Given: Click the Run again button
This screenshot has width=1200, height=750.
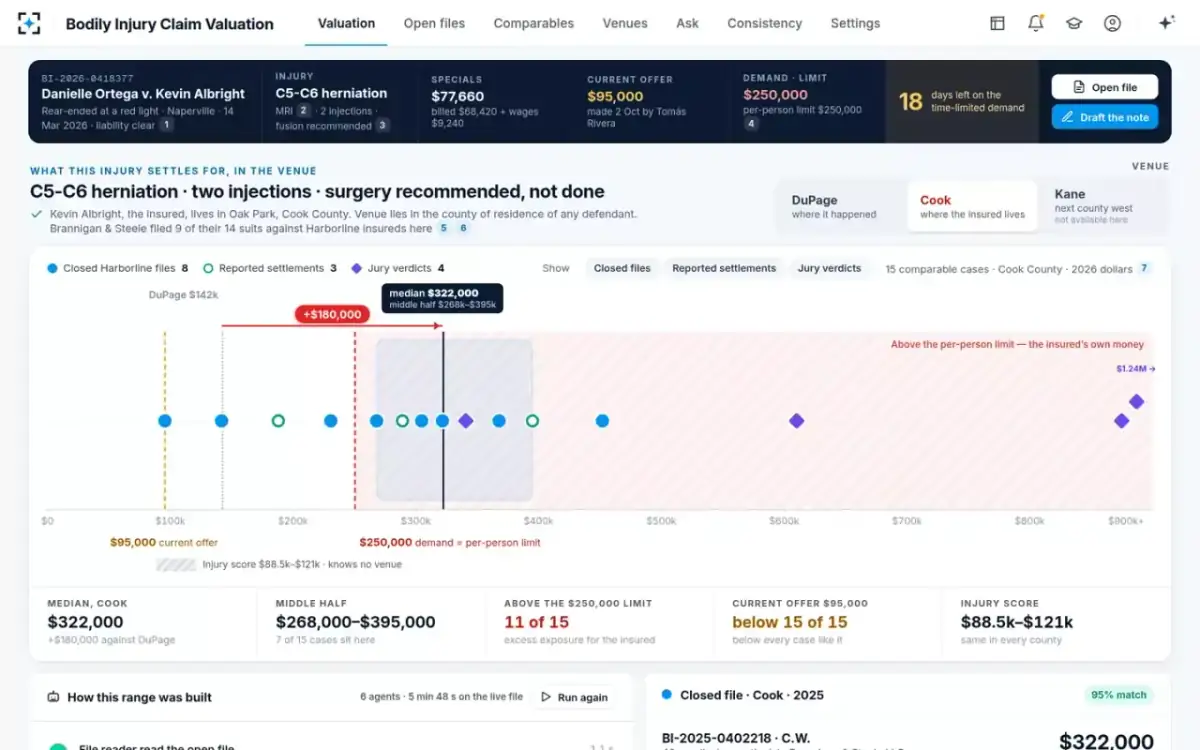Looking at the screenshot, I should click(574, 697).
